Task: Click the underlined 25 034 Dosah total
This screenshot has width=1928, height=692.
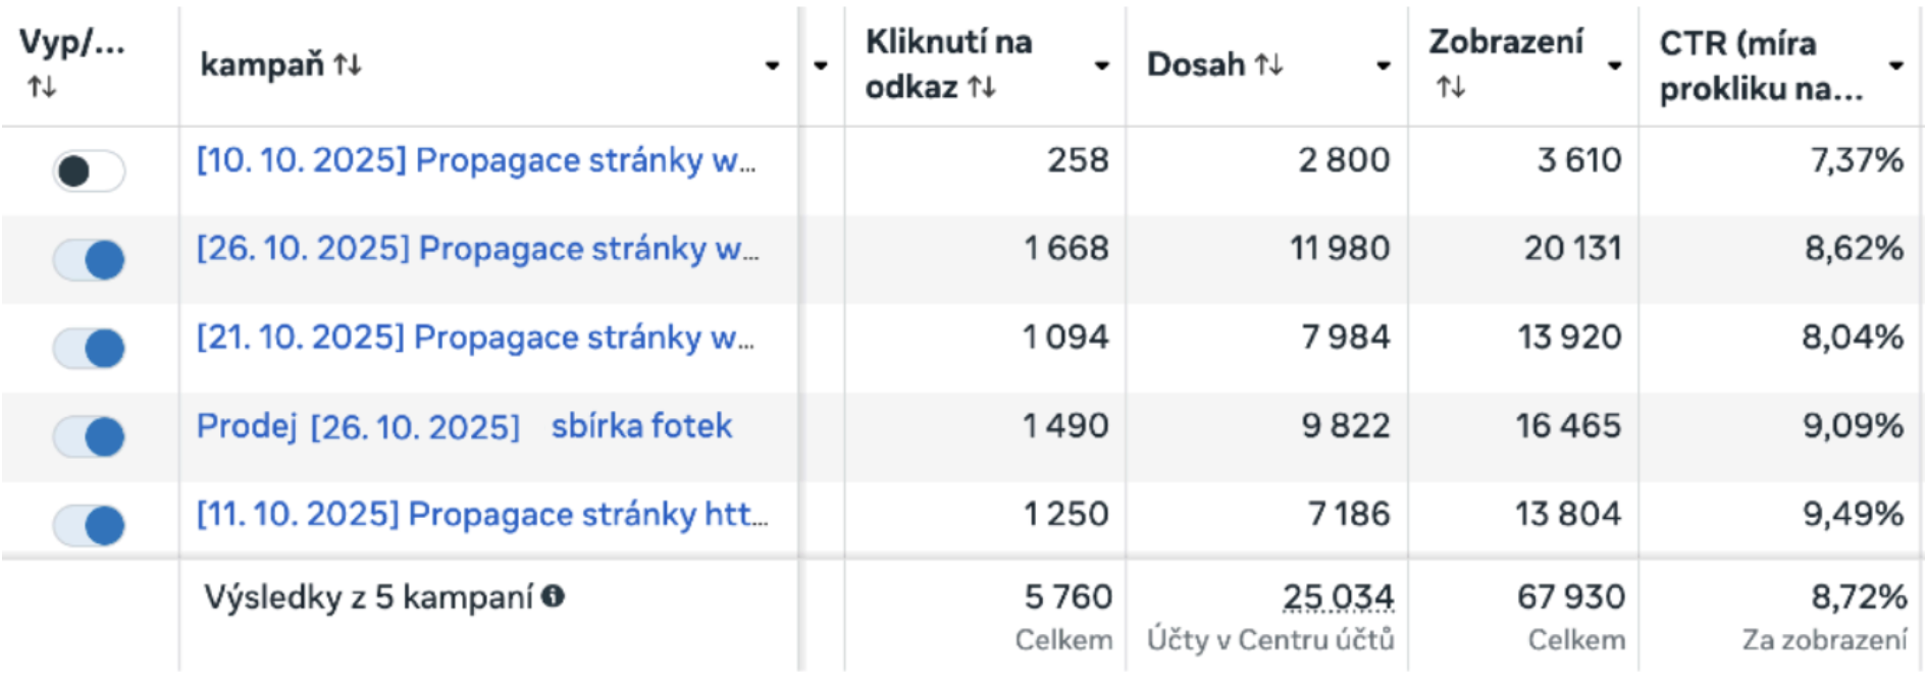Action: (1338, 597)
